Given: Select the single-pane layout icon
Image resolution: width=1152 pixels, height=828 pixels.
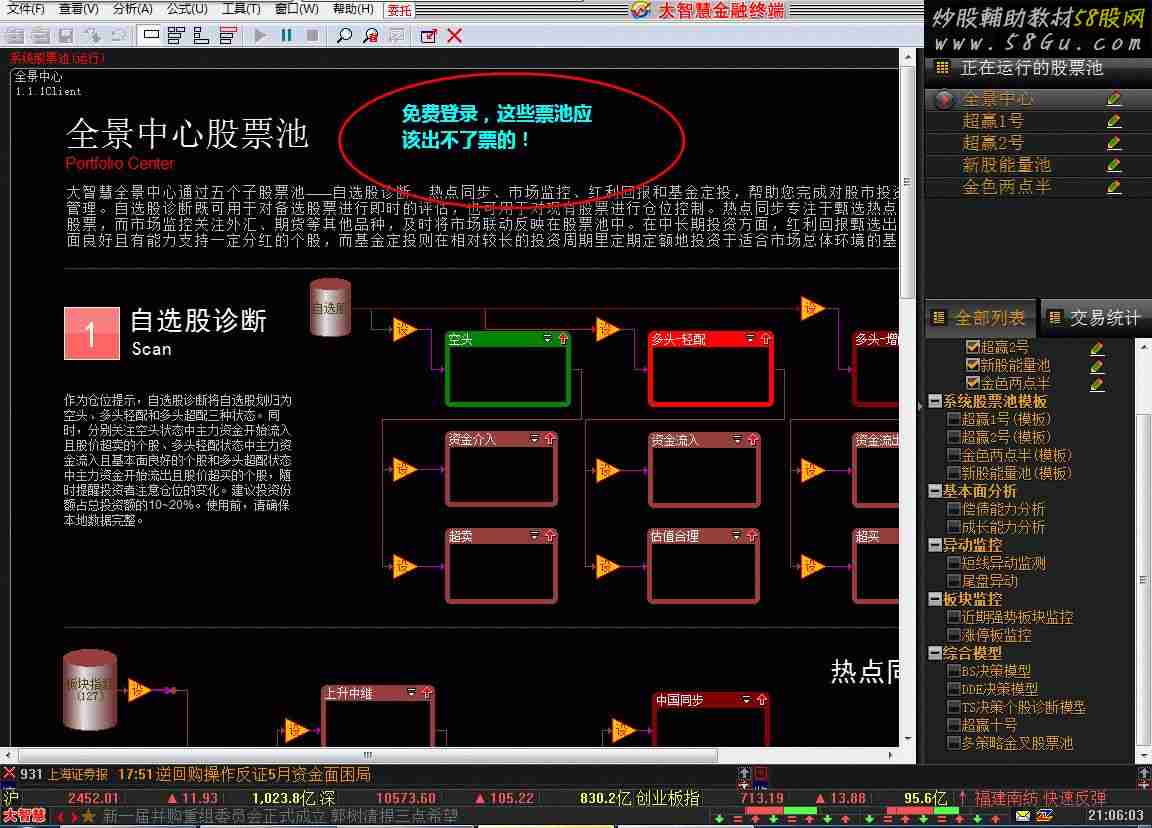Looking at the screenshot, I should 151,35.
